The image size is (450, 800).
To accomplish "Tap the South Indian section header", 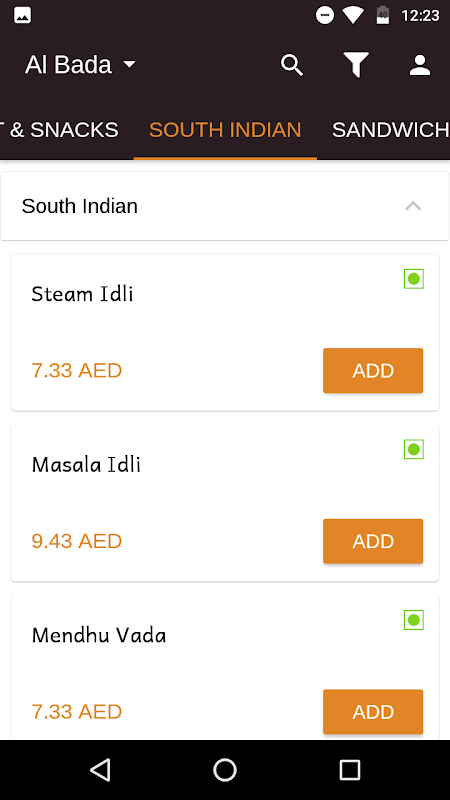I will pos(225,206).
